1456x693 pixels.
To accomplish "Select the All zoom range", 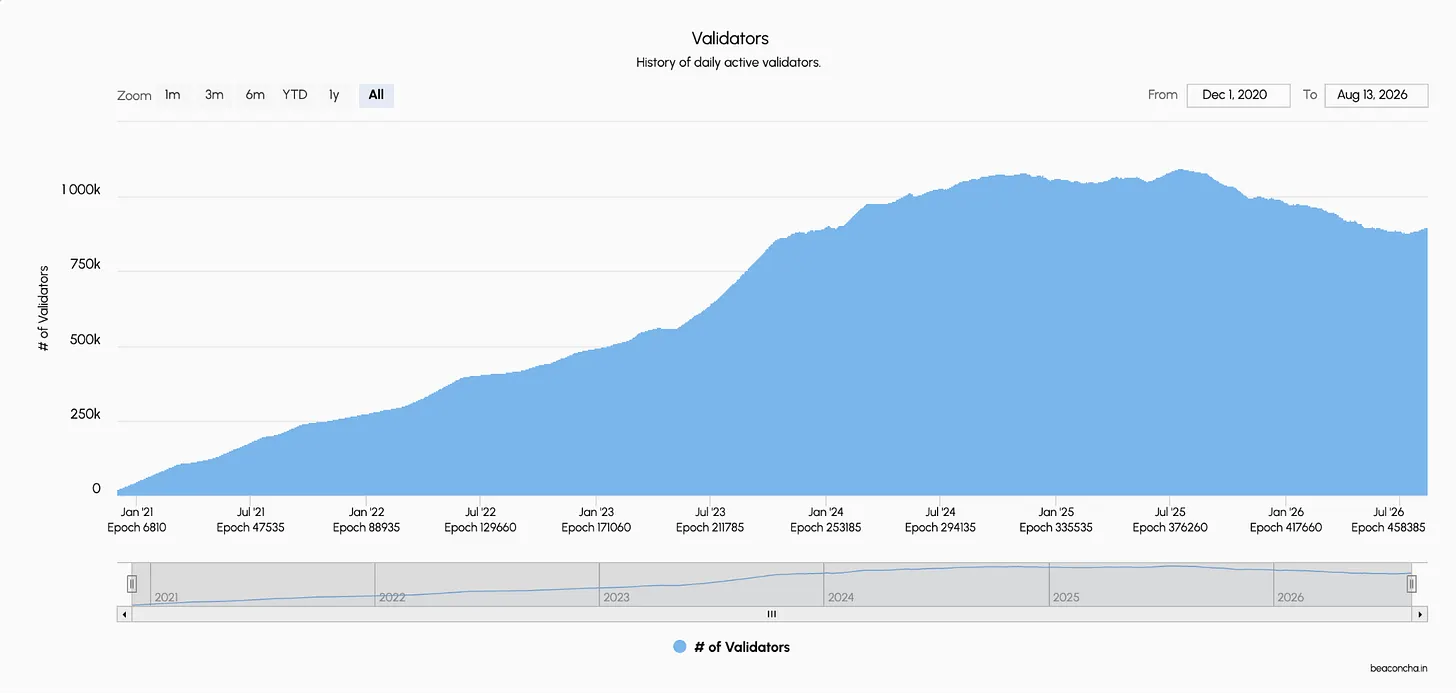I will click(376, 95).
